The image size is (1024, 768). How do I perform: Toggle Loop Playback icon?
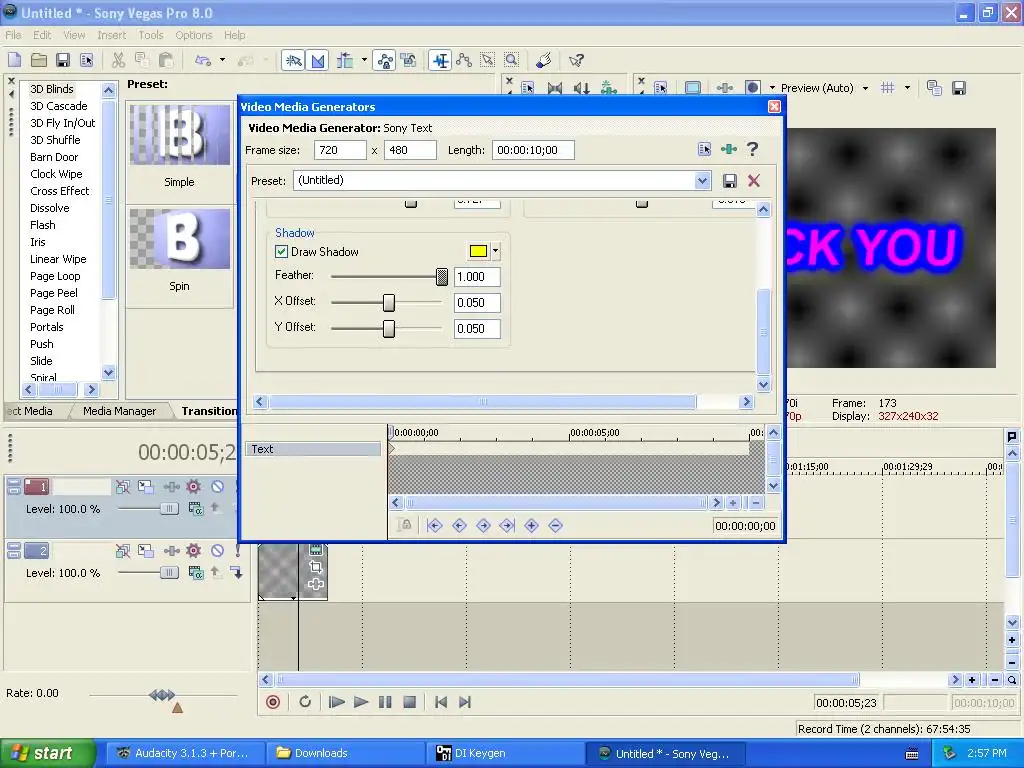305,702
